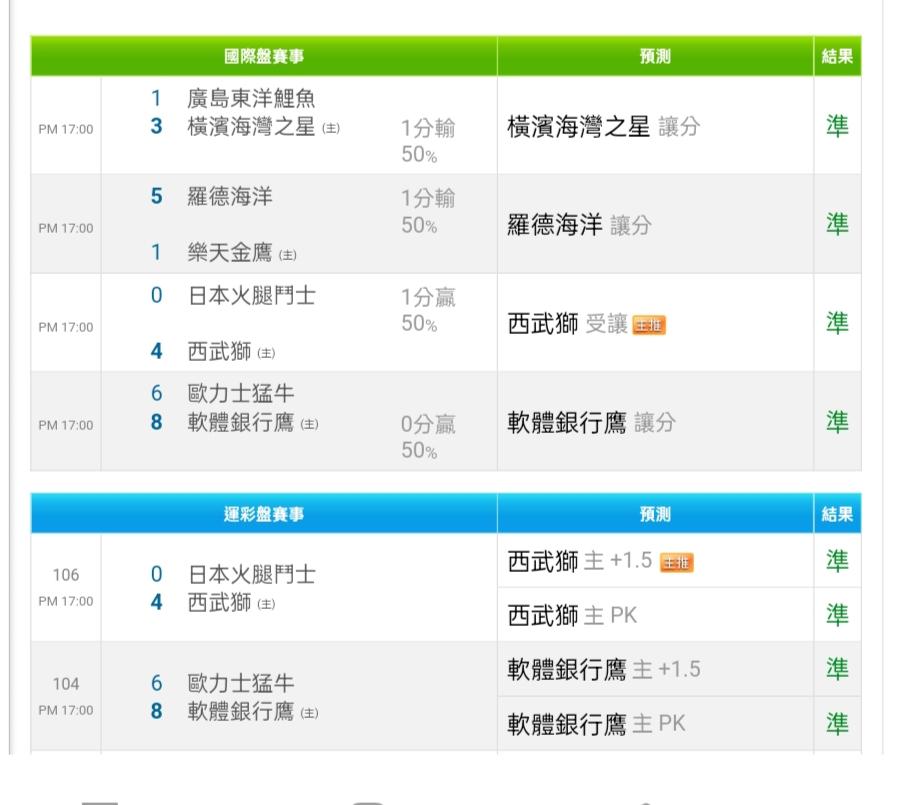
Task: Click prediction 橫濱海灣之星 讓分
Action: coord(603,126)
